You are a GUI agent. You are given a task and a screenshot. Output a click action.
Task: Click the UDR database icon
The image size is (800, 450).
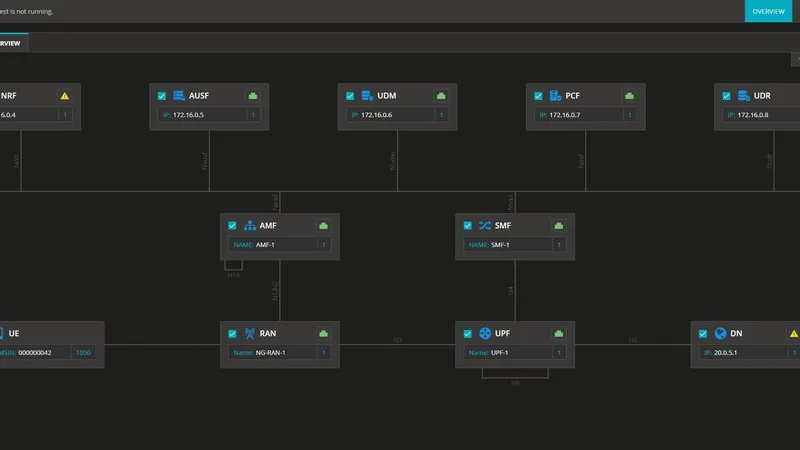(x=743, y=95)
